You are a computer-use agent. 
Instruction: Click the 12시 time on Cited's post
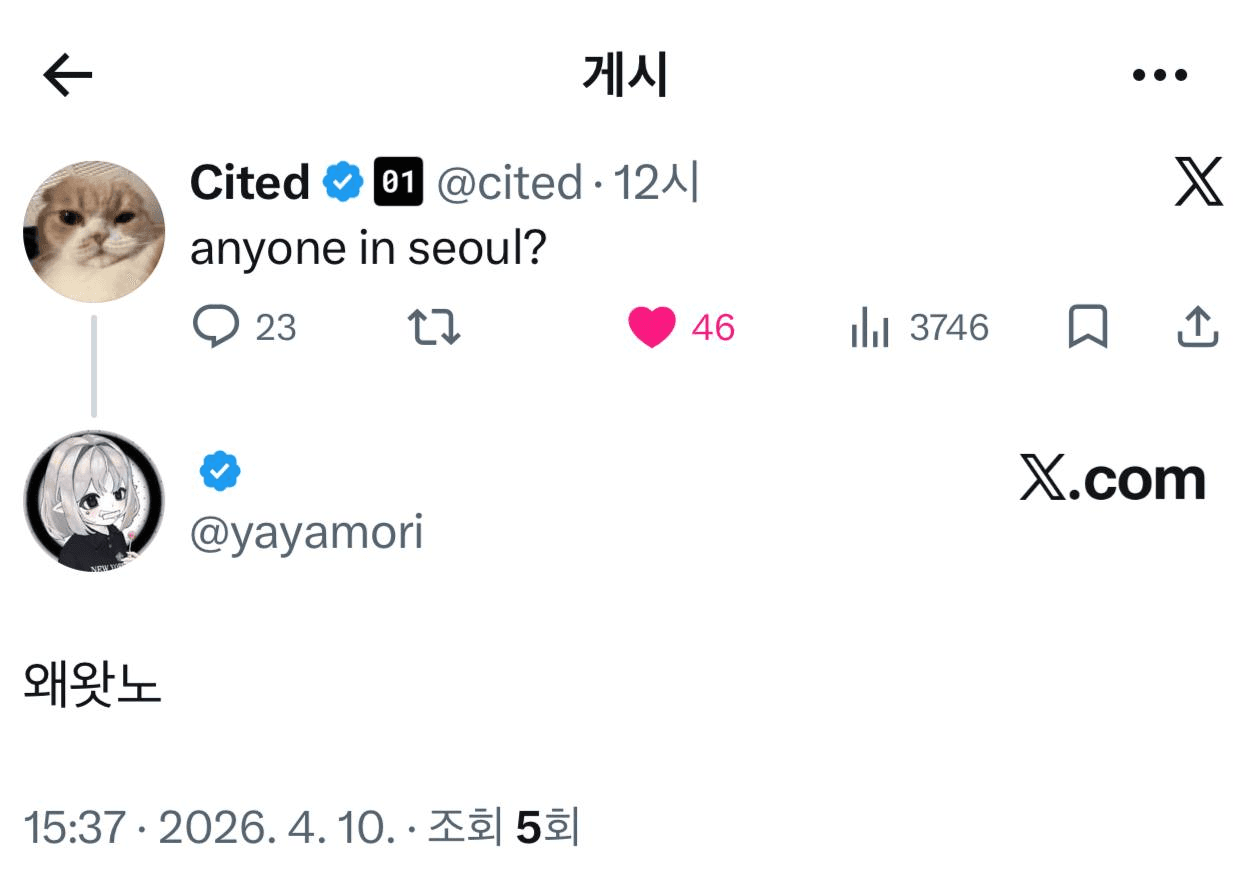point(655,183)
